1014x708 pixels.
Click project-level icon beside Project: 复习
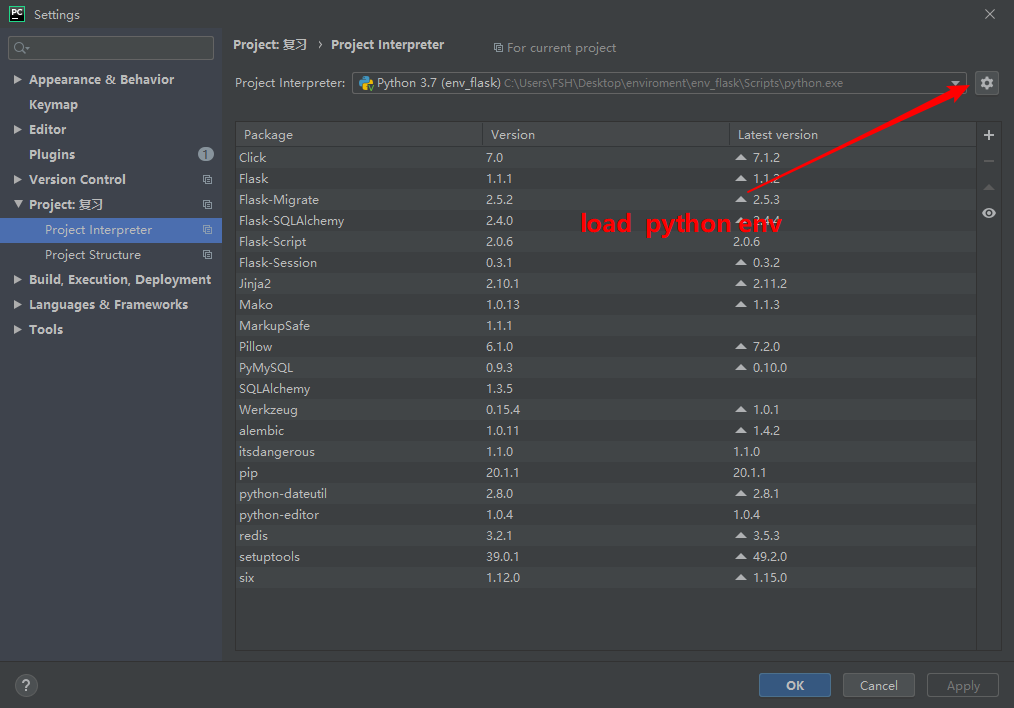pyautogui.click(x=207, y=204)
